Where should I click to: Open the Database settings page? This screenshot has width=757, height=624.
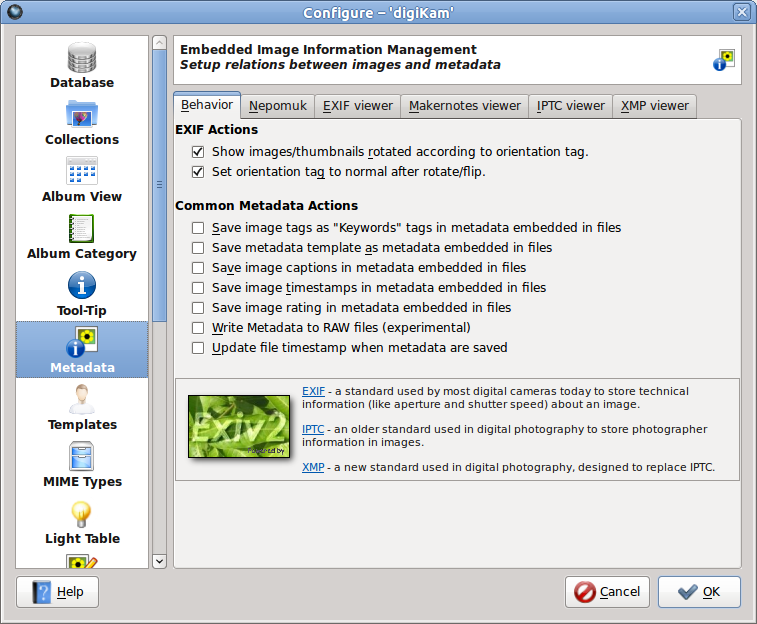[x=82, y=65]
